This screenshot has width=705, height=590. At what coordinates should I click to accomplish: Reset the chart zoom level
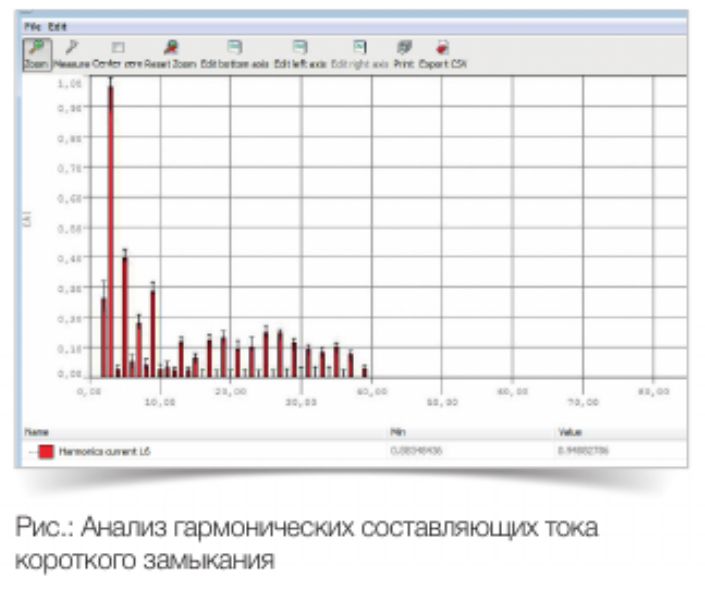[172, 53]
